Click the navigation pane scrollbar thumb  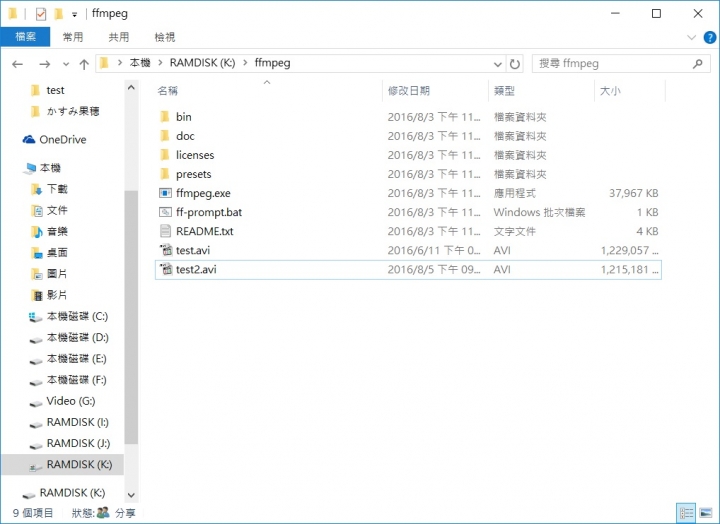pos(131,317)
